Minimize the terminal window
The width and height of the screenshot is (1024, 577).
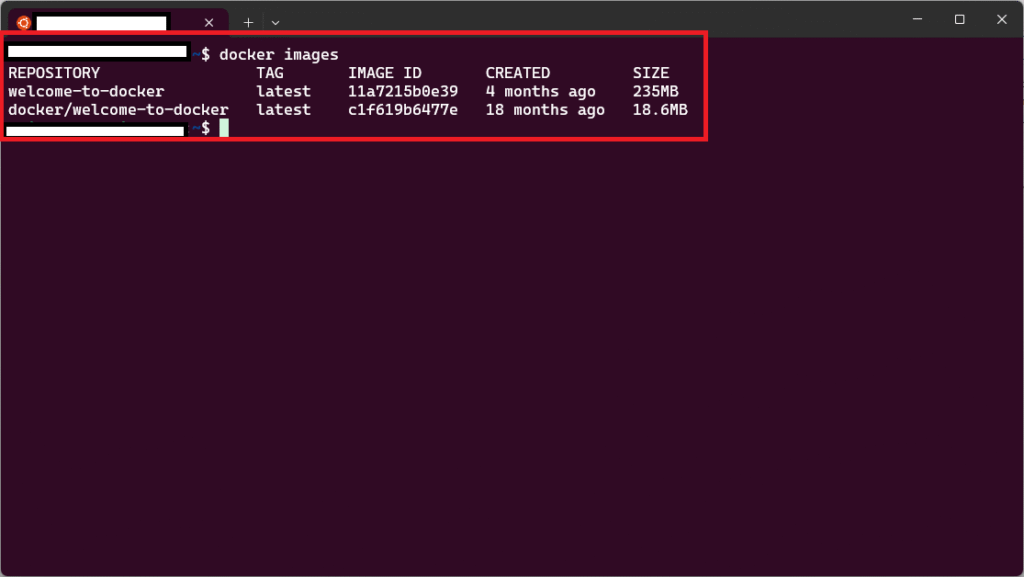click(918, 20)
